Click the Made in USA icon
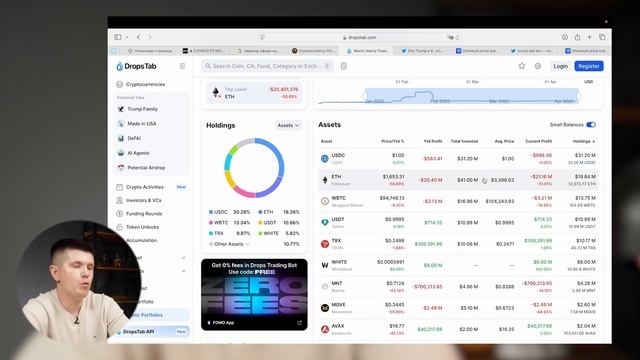The height and width of the screenshot is (360, 640). pos(121,124)
